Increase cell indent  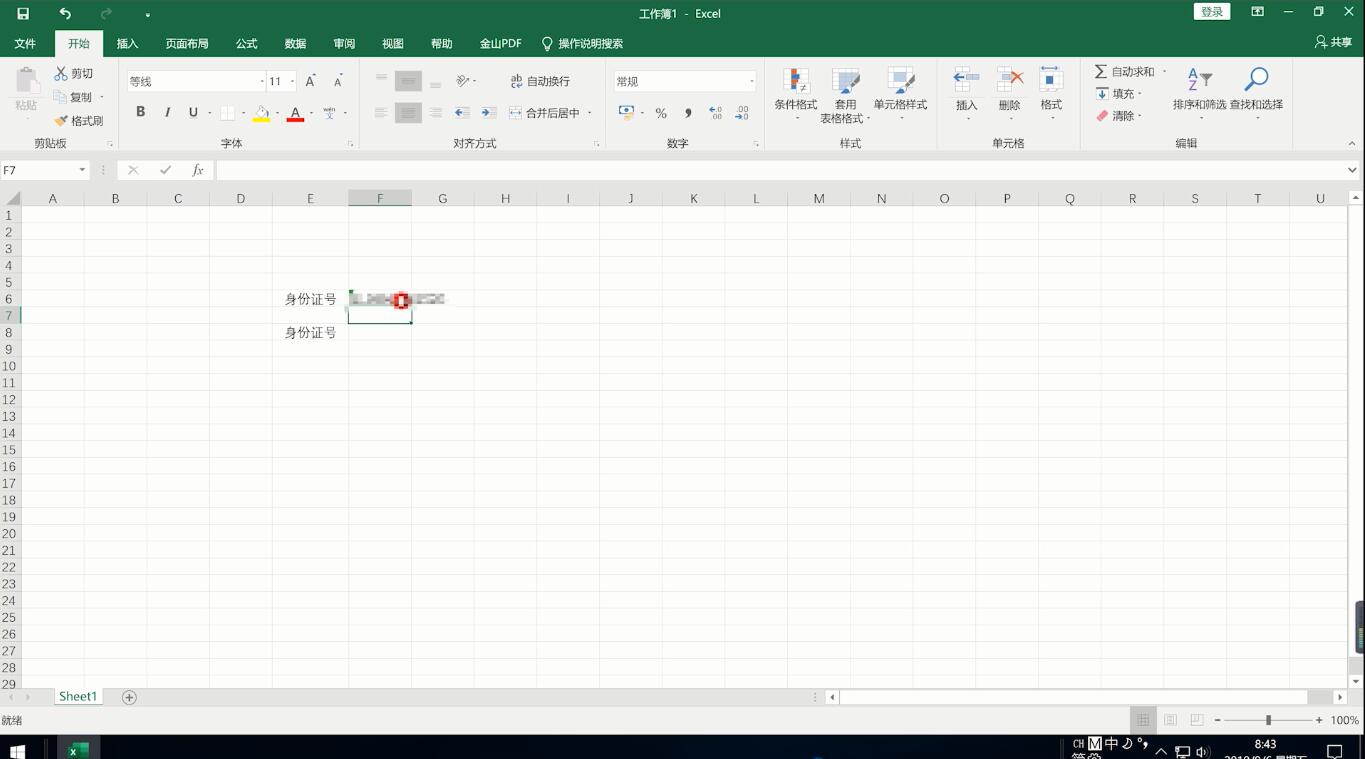(x=489, y=113)
